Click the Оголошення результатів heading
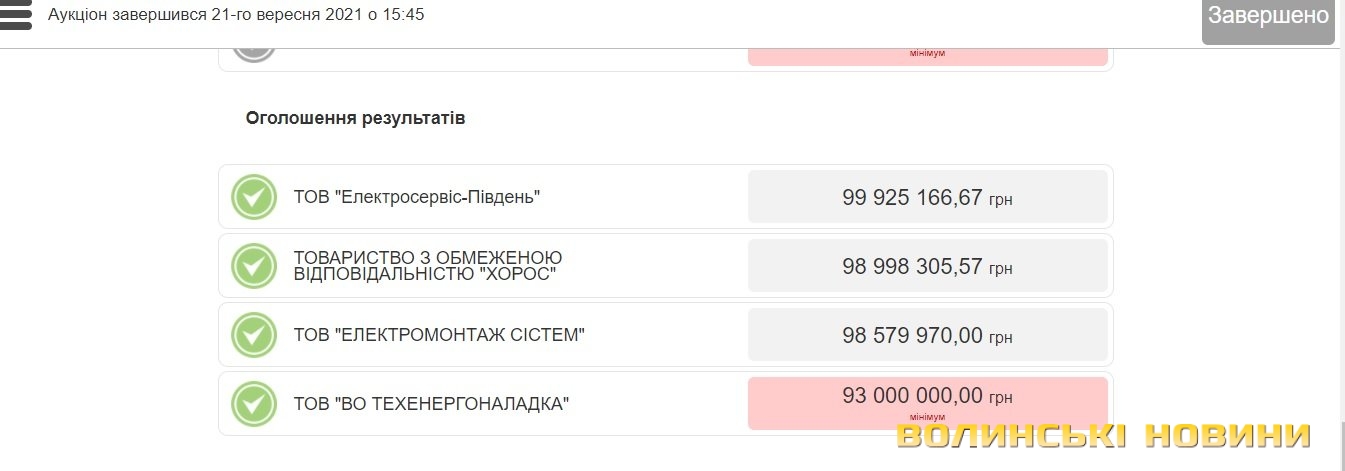 (355, 118)
